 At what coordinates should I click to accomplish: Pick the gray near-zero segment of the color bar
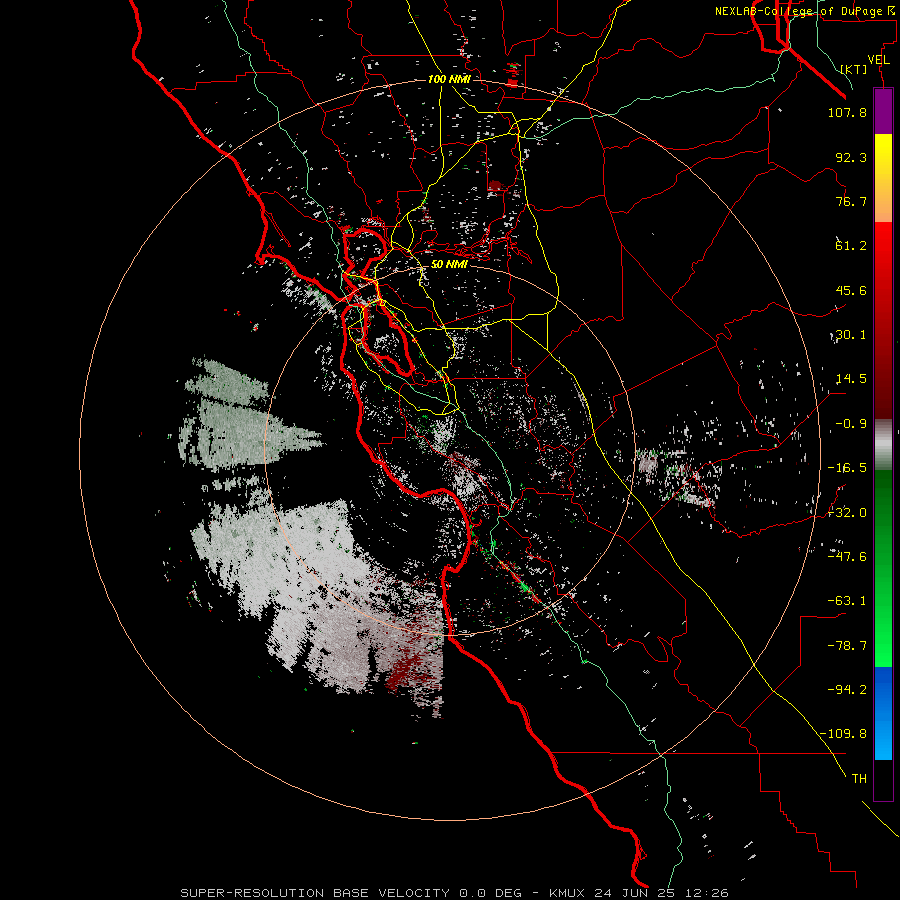coord(883,445)
